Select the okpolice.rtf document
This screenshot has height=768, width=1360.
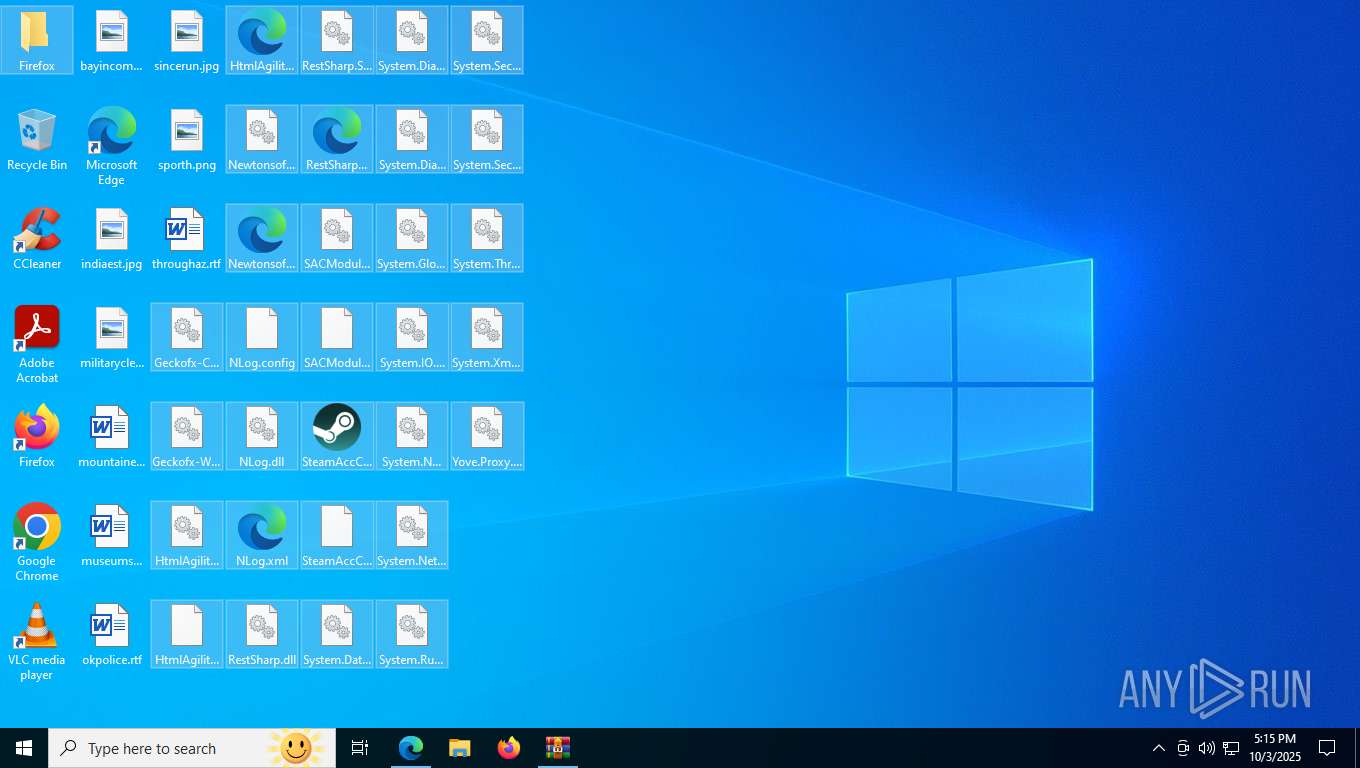pyautogui.click(x=112, y=635)
